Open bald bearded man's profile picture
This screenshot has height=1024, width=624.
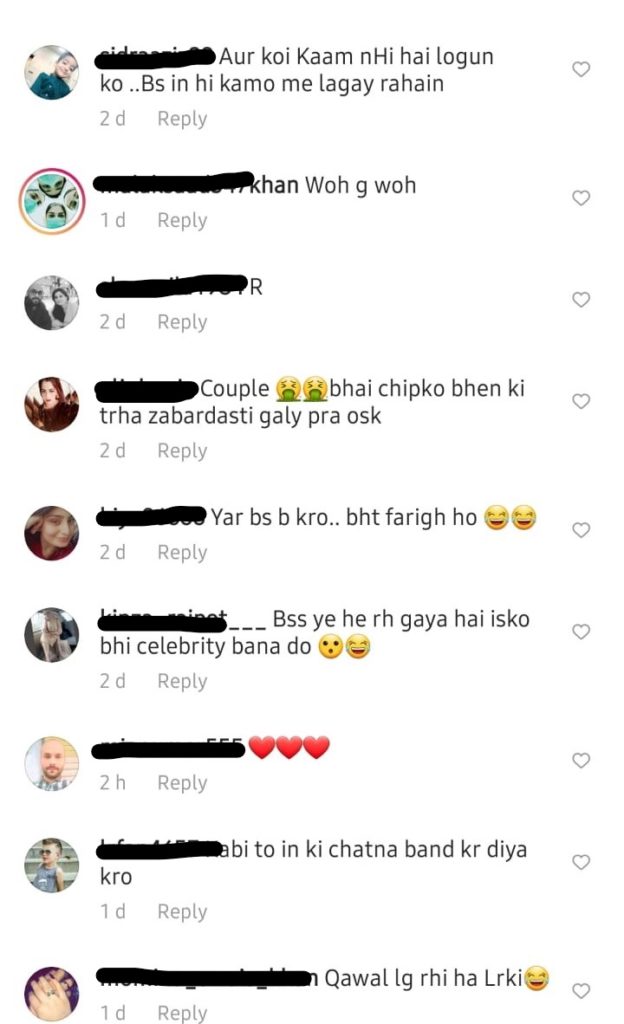(x=52, y=763)
